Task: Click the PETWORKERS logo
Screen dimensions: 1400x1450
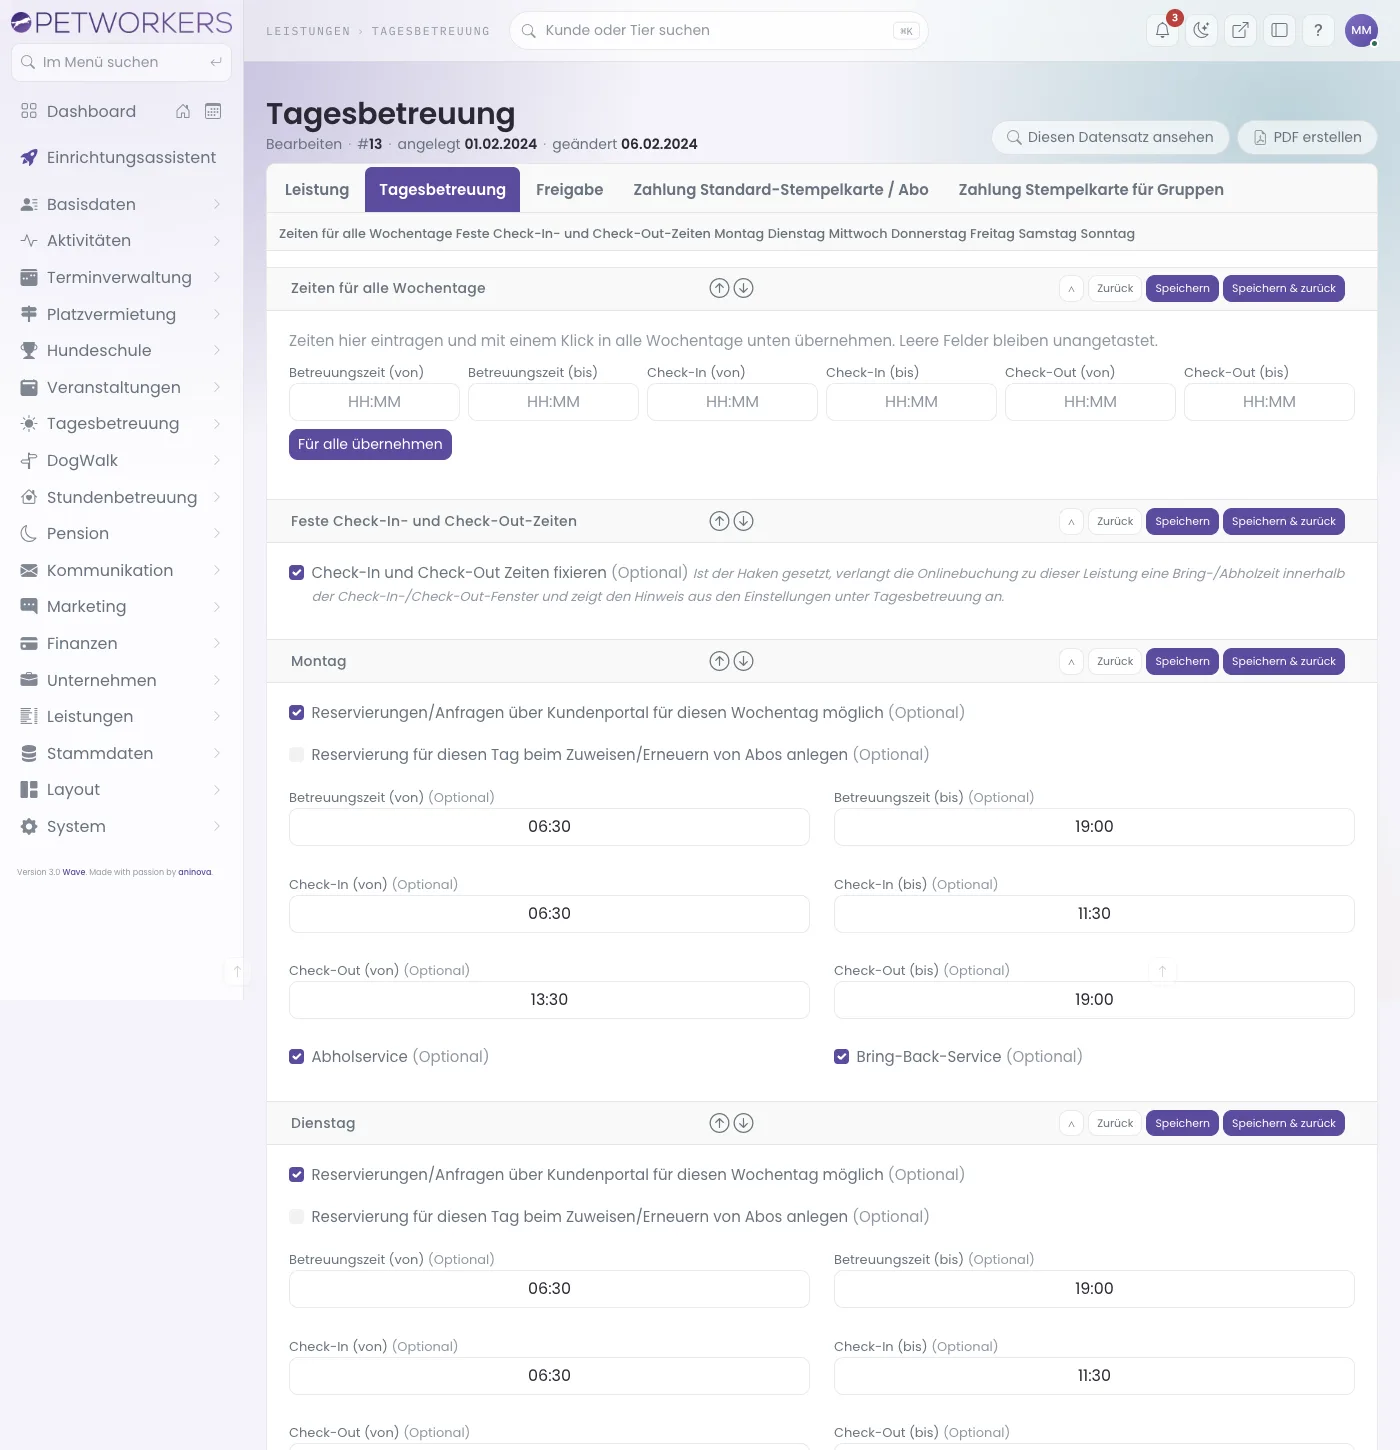Action: [121, 22]
